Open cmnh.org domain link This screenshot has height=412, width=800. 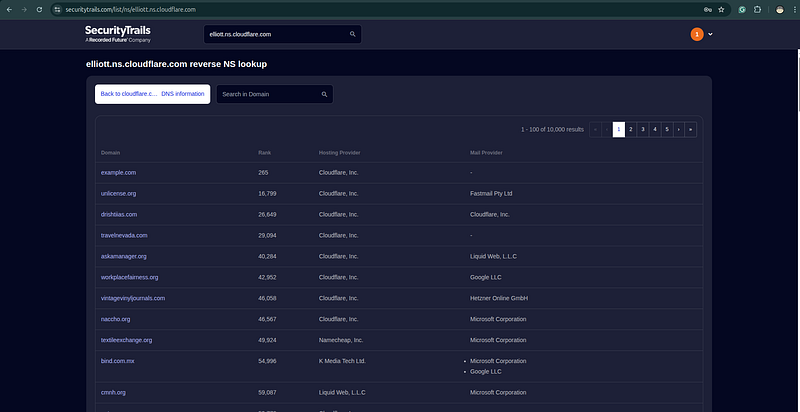pos(113,393)
